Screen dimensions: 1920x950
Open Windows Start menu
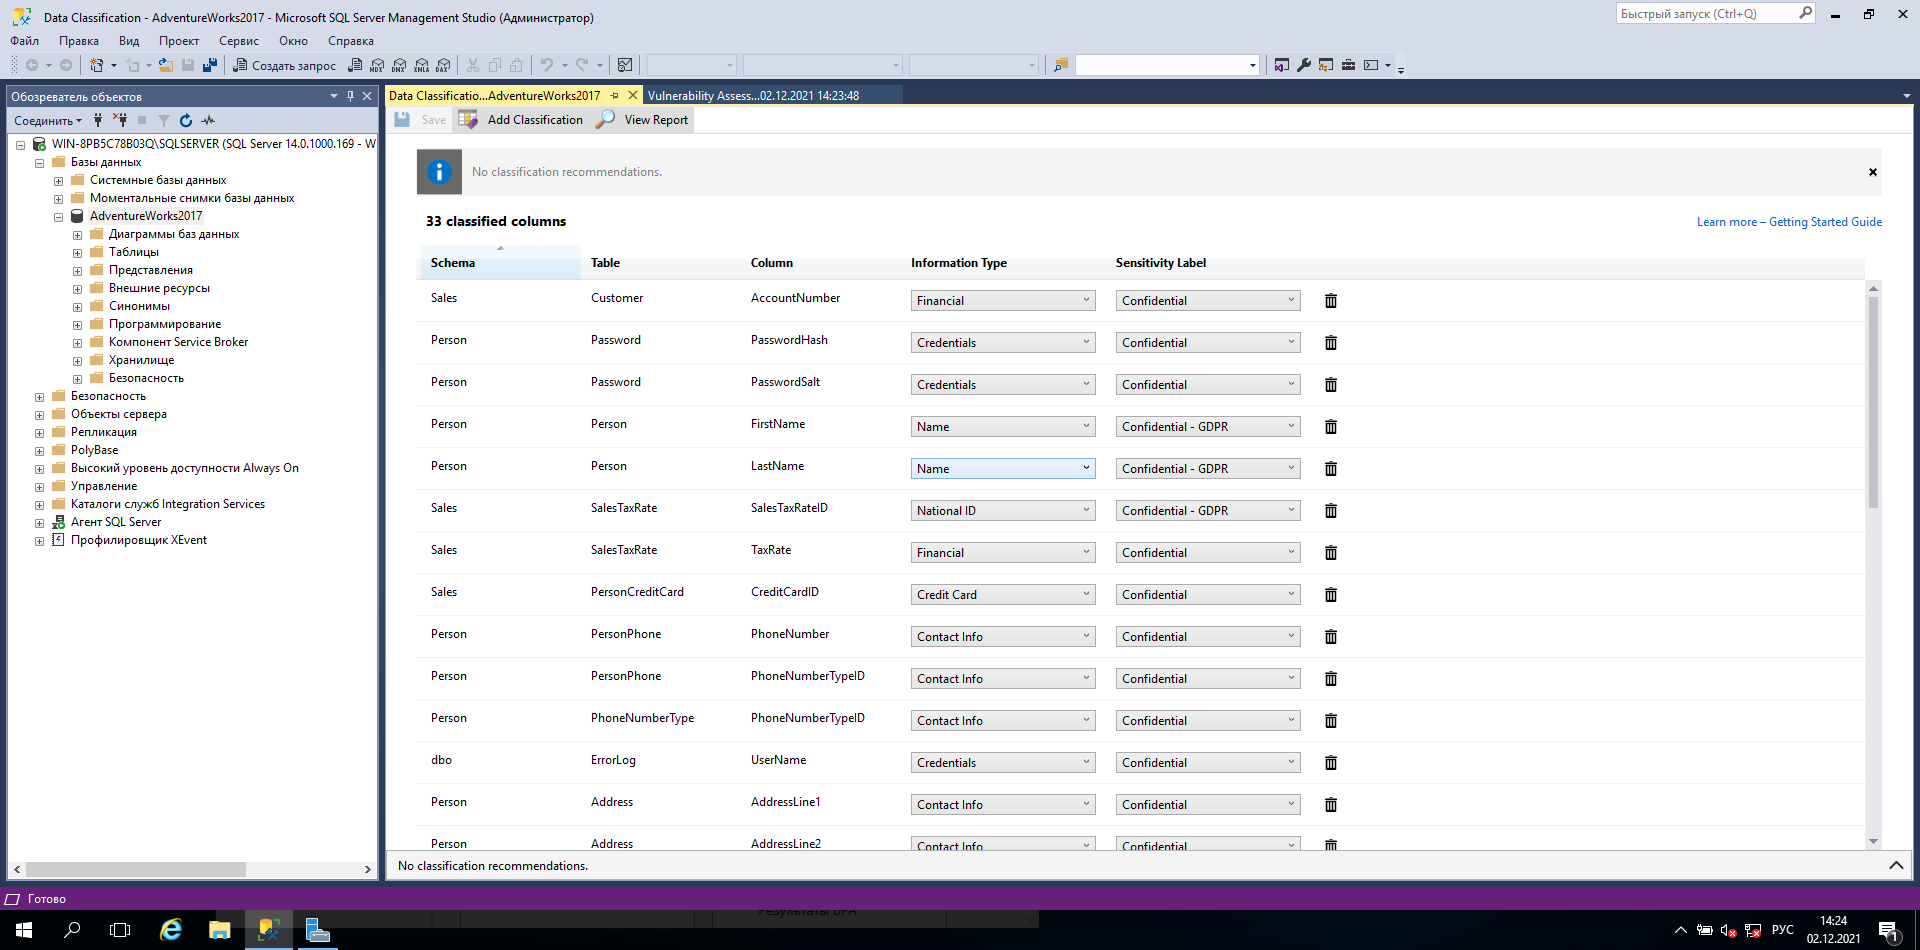24,930
